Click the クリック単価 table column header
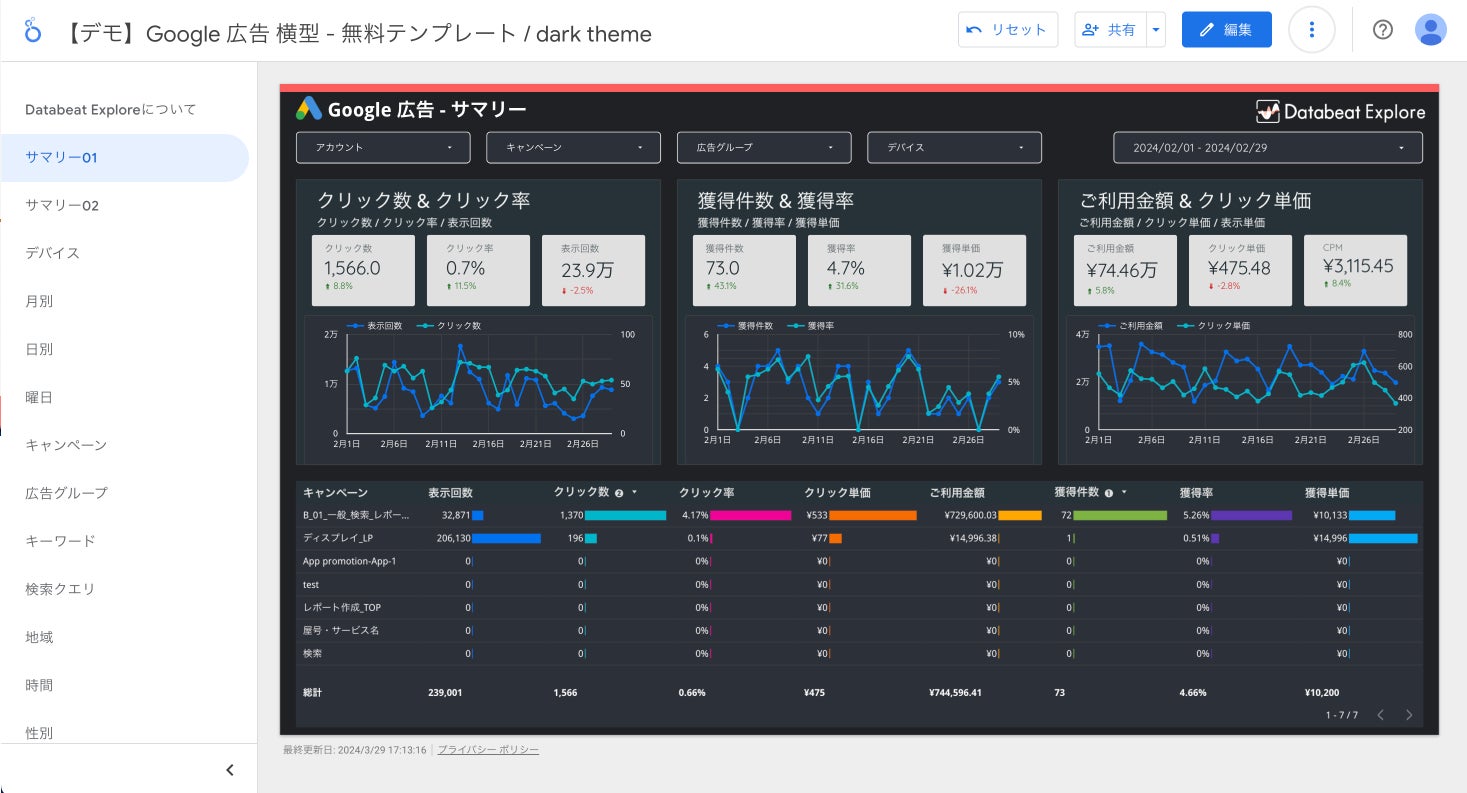The width and height of the screenshot is (1467, 793). [837, 493]
